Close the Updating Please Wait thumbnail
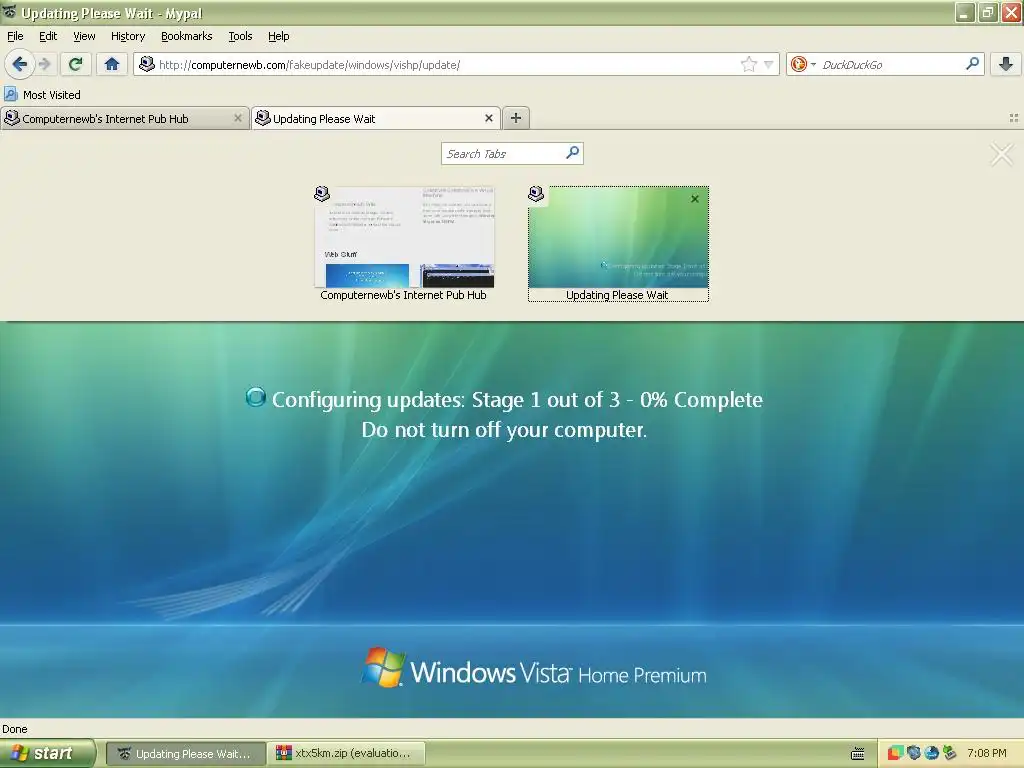This screenshot has width=1024, height=768. pyautogui.click(x=695, y=199)
